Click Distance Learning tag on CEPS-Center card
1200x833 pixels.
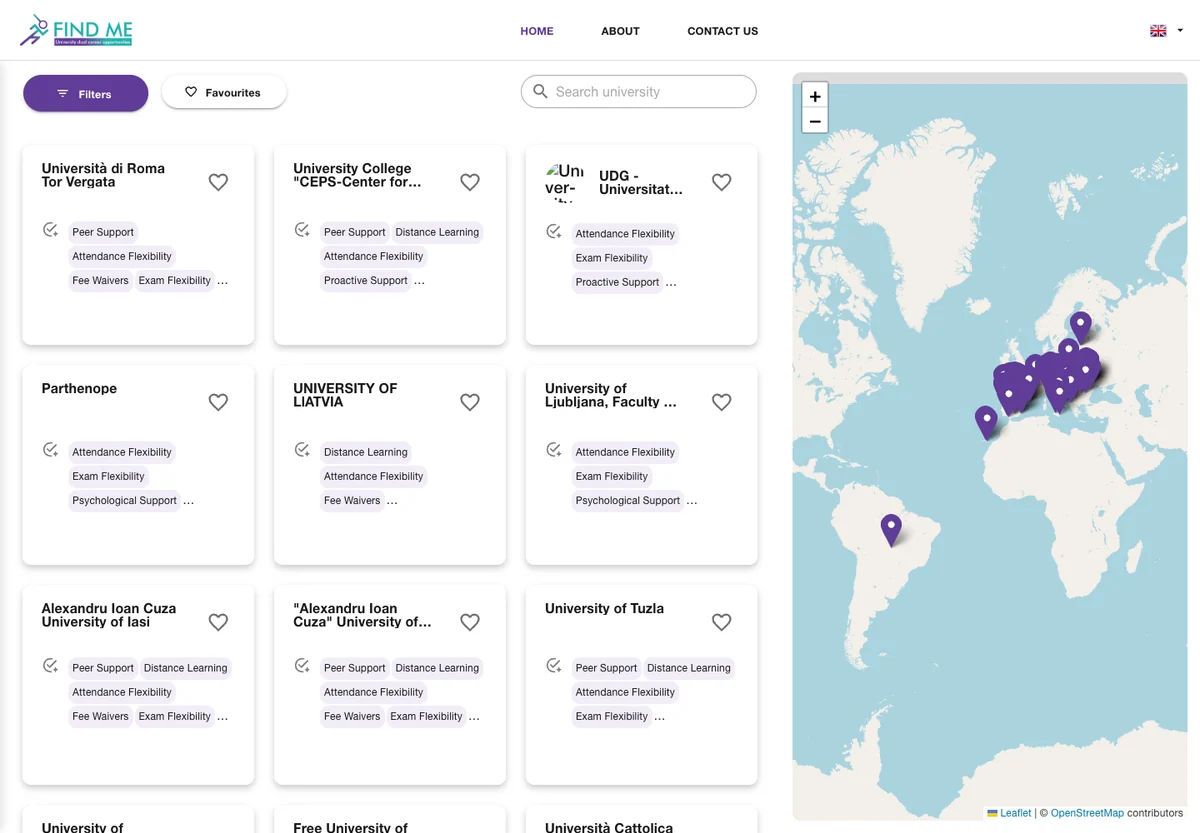[437, 232]
